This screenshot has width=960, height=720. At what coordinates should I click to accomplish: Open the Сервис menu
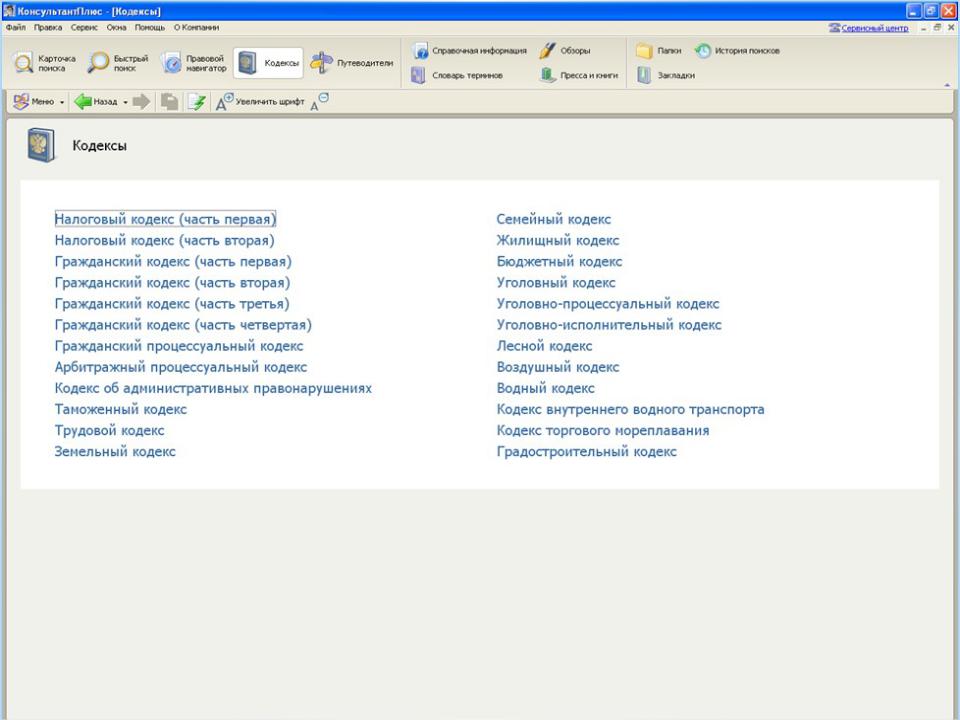coord(84,28)
